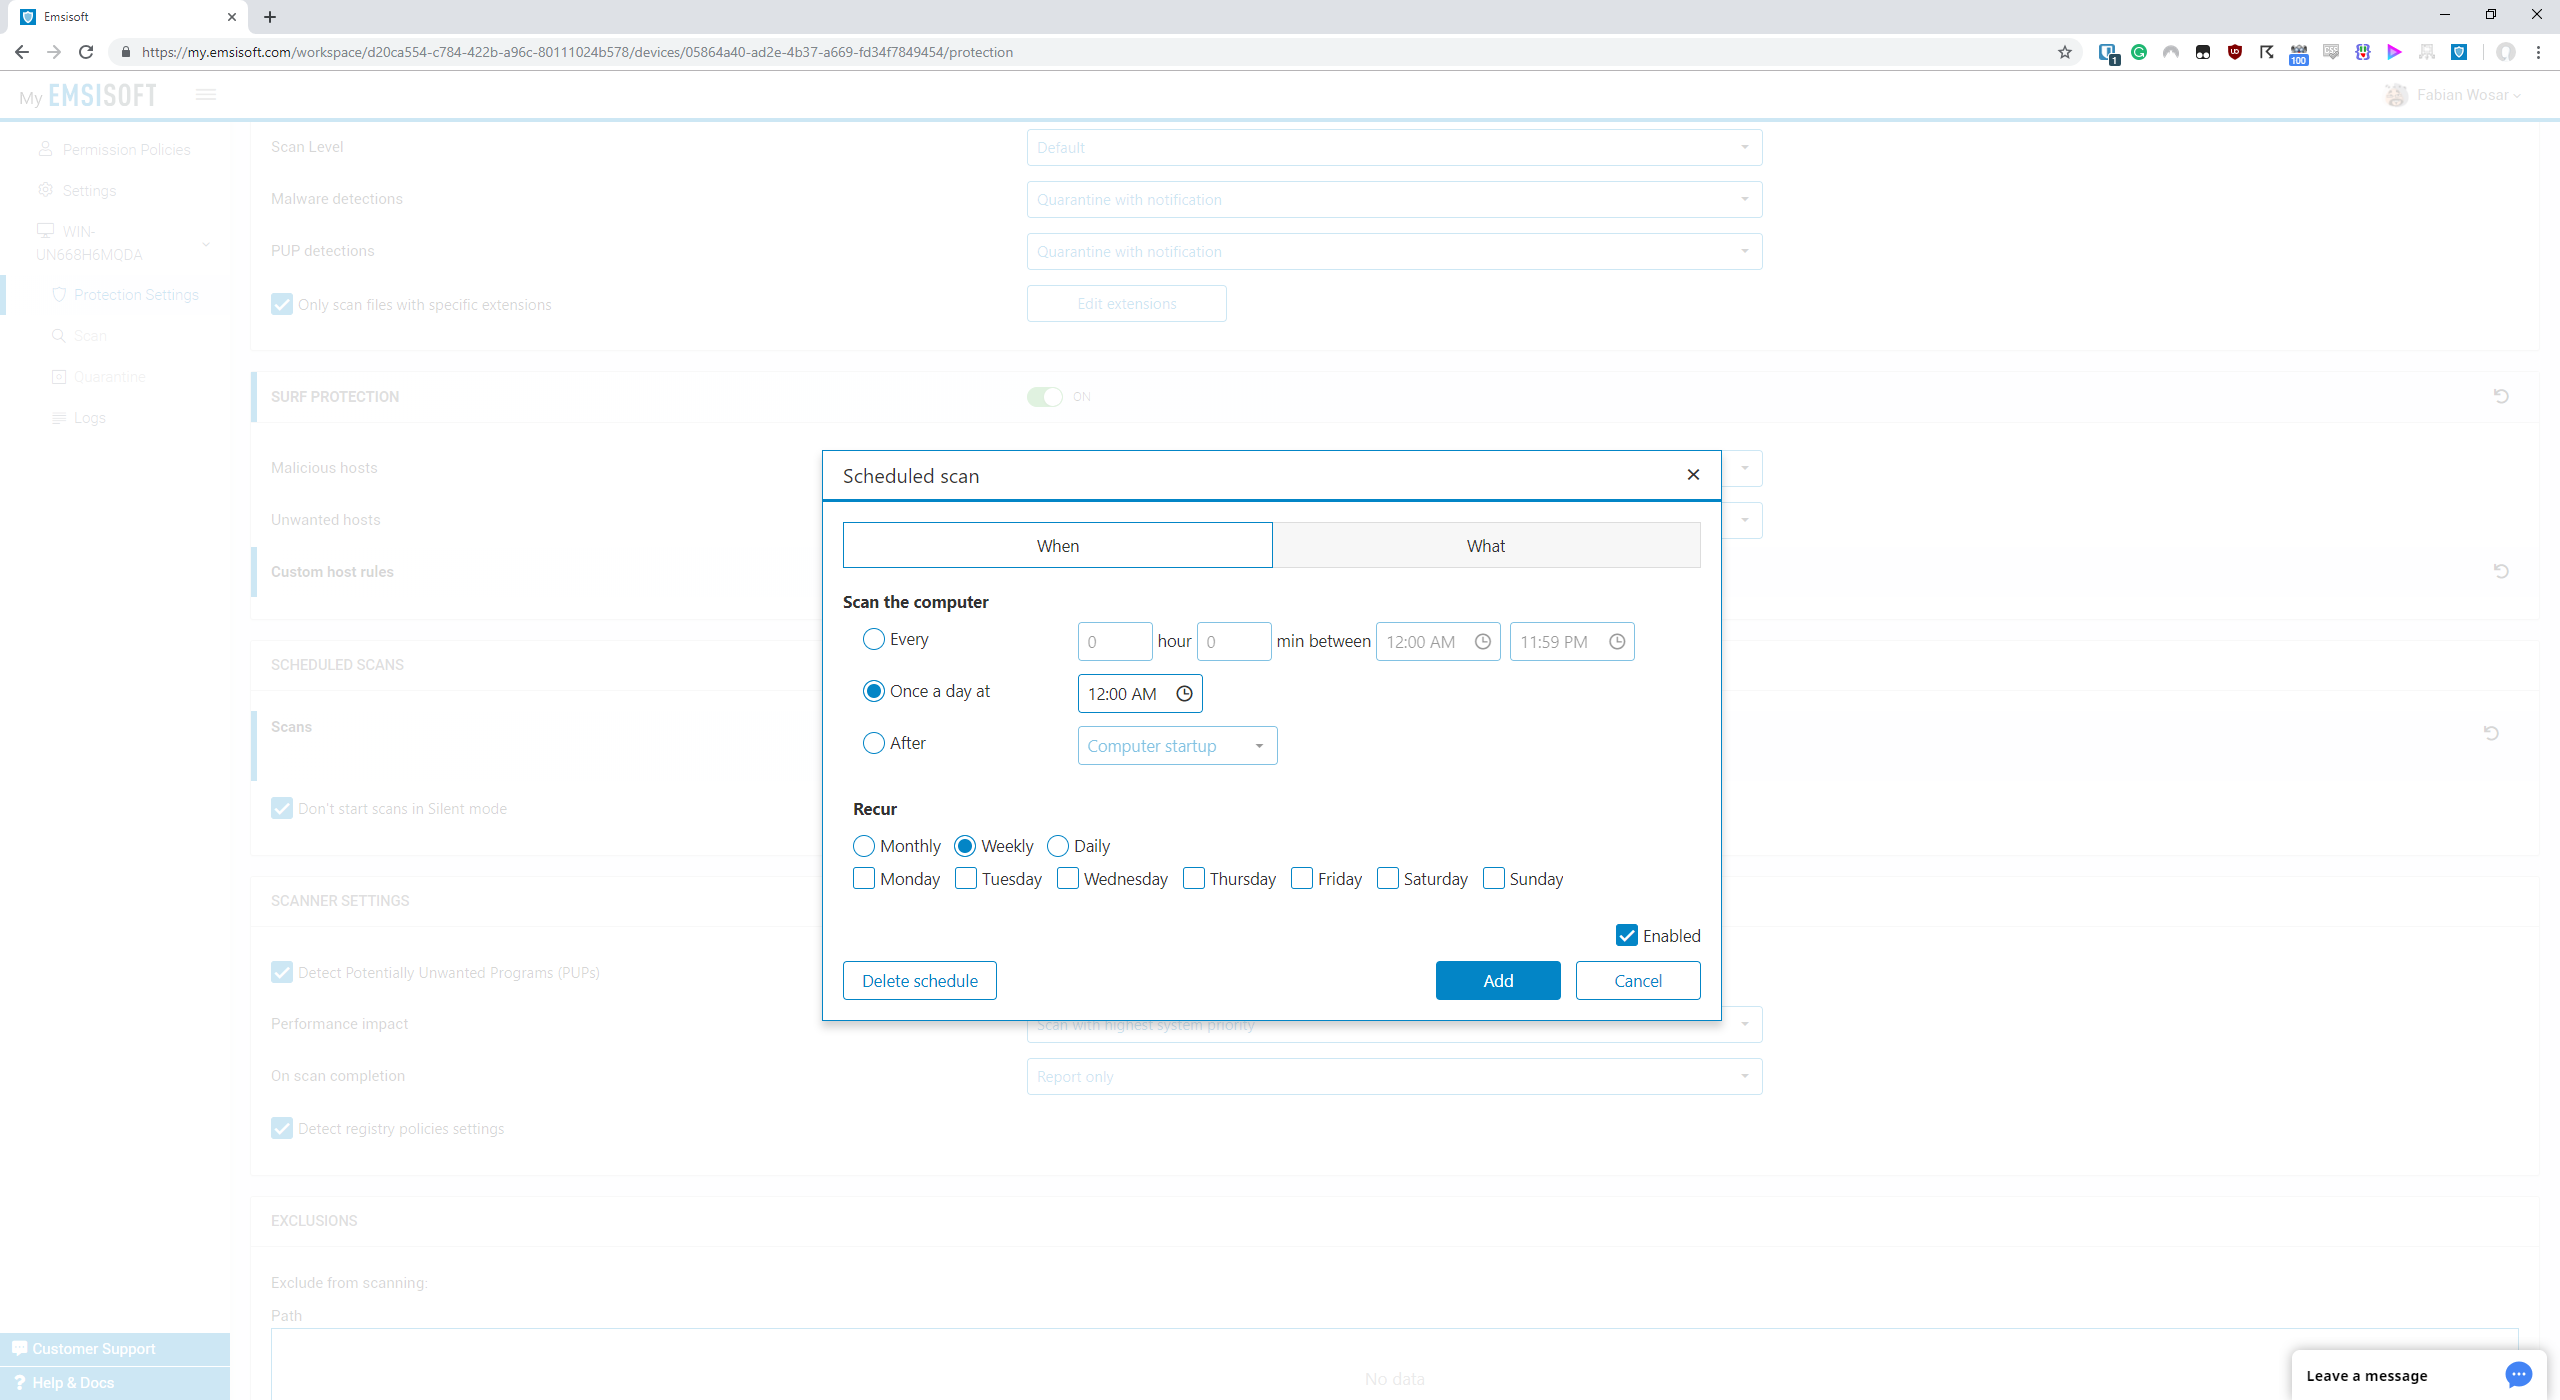Click the clock icon in Once a day time field
Image resolution: width=2560 pixels, height=1400 pixels.
(1184, 694)
